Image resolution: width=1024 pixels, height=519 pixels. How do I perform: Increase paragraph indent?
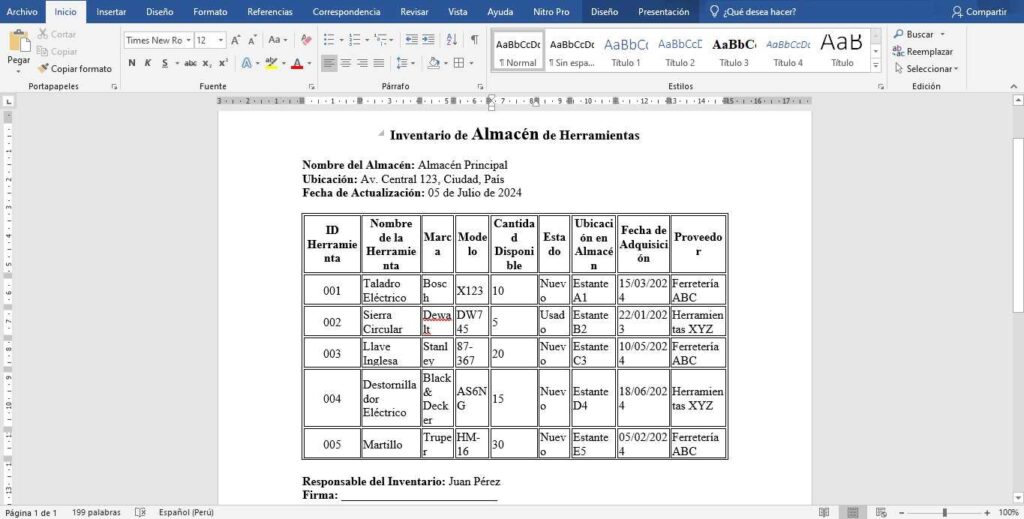click(428, 40)
